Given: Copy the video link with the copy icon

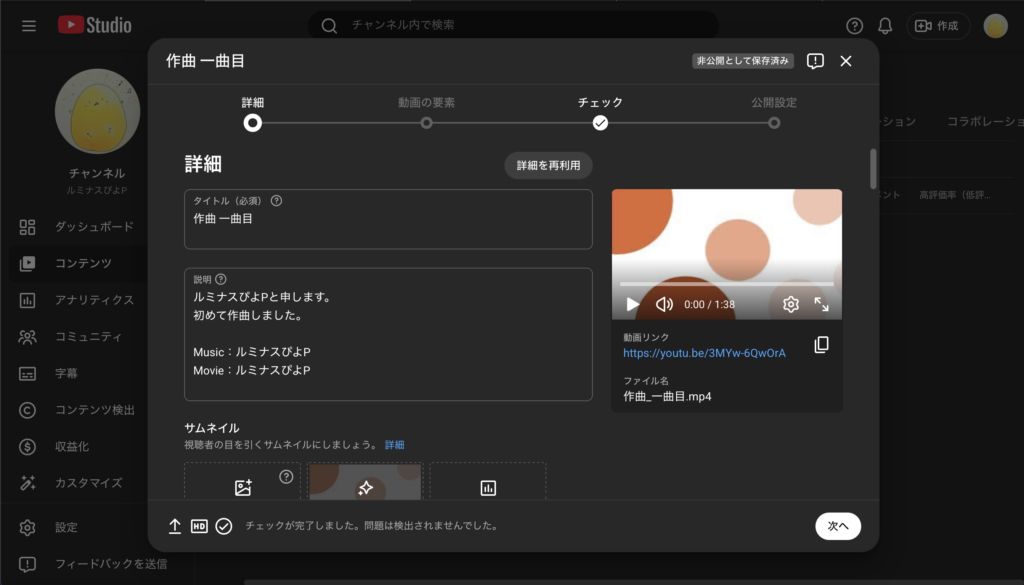Looking at the screenshot, I should click(821, 345).
